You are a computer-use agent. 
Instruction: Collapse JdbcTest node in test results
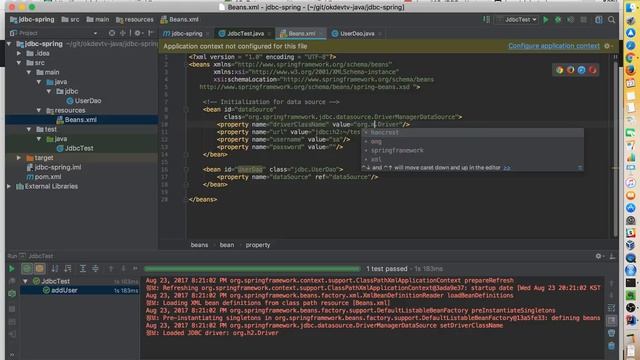25,281
